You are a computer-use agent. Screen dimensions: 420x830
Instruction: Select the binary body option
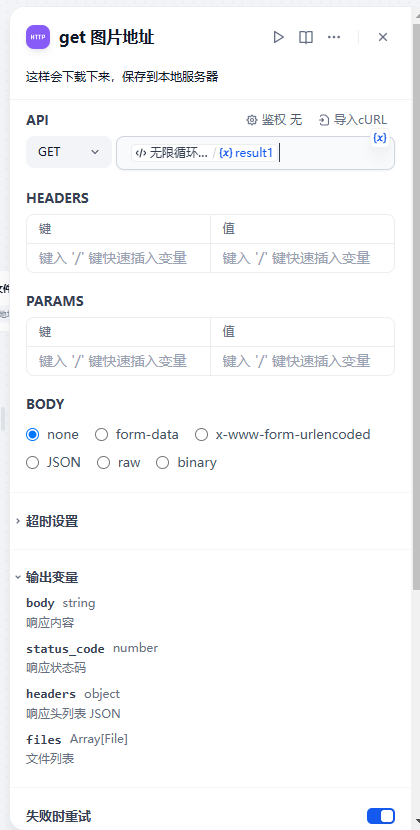186,463
